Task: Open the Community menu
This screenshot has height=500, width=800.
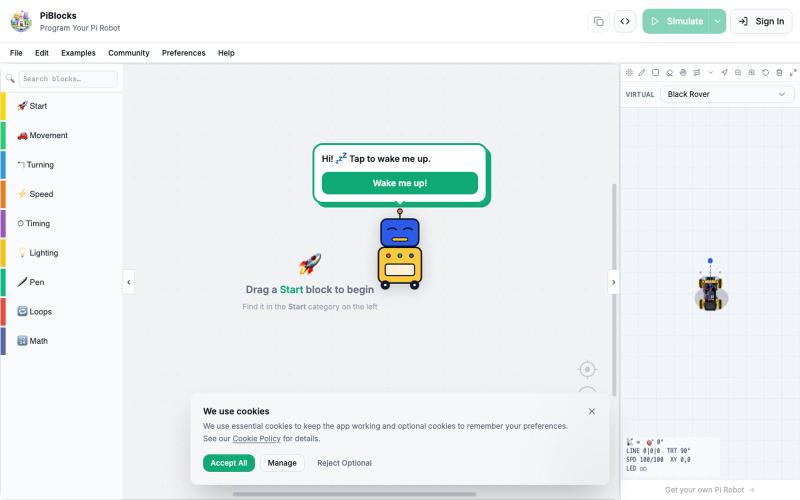Action: pos(129,53)
